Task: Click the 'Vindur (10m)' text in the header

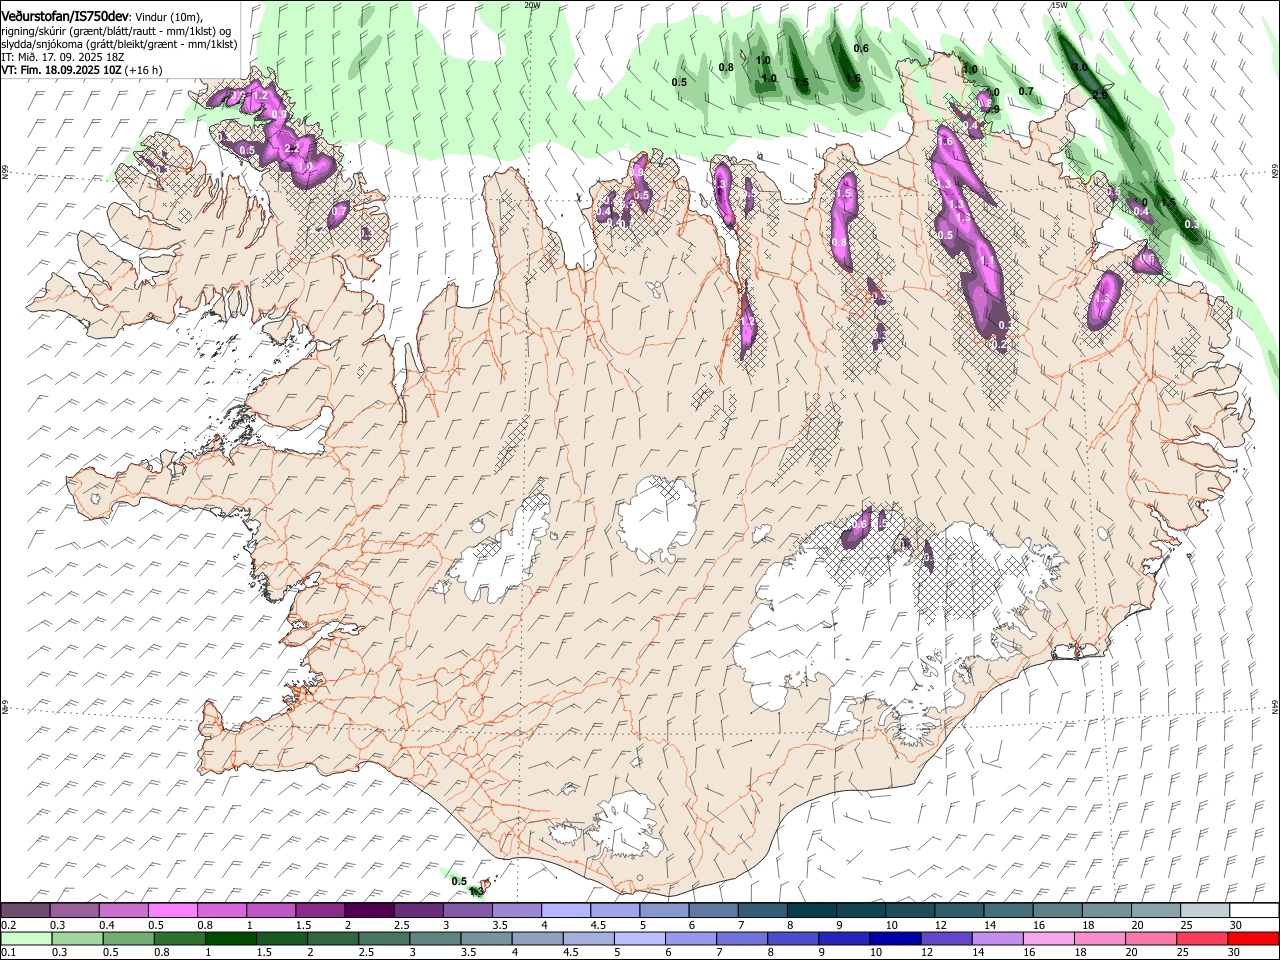Action: tap(168, 16)
